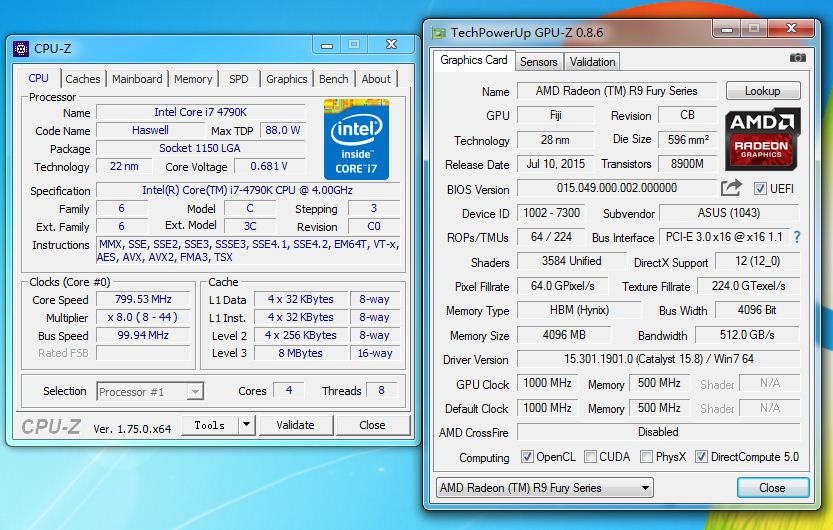Click the AMD Radeon graphics logo
833x530 pixels.
[x=765, y=138]
